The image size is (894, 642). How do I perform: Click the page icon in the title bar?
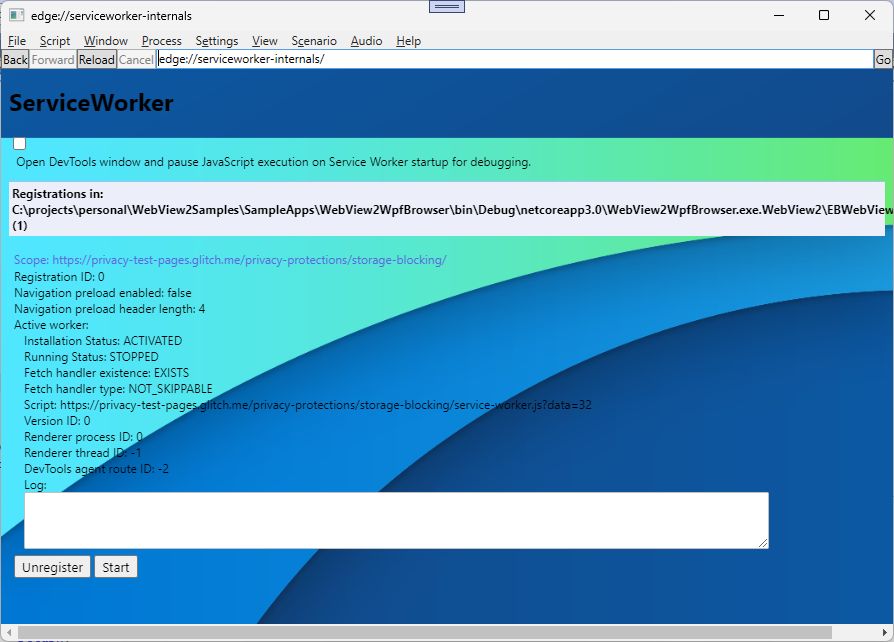(15, 15)
